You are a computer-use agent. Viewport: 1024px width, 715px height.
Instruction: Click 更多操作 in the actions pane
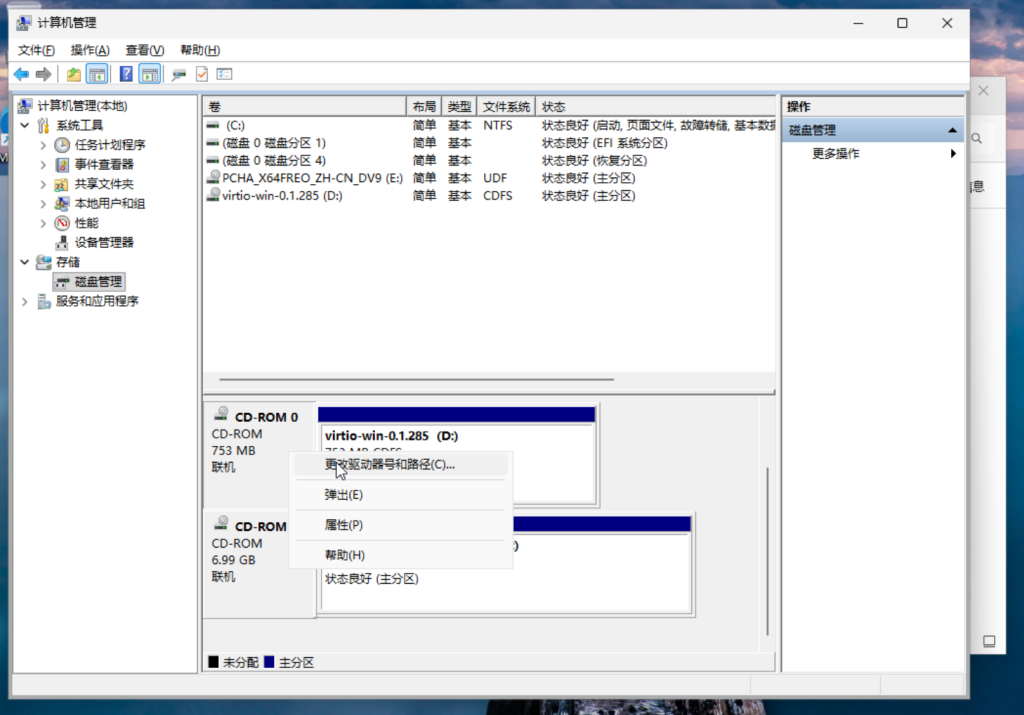tap(835, 154)
